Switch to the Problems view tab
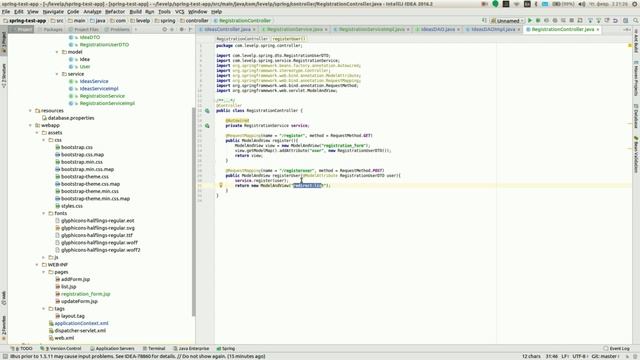Screen dimensions: 640x360 point(117,29)
